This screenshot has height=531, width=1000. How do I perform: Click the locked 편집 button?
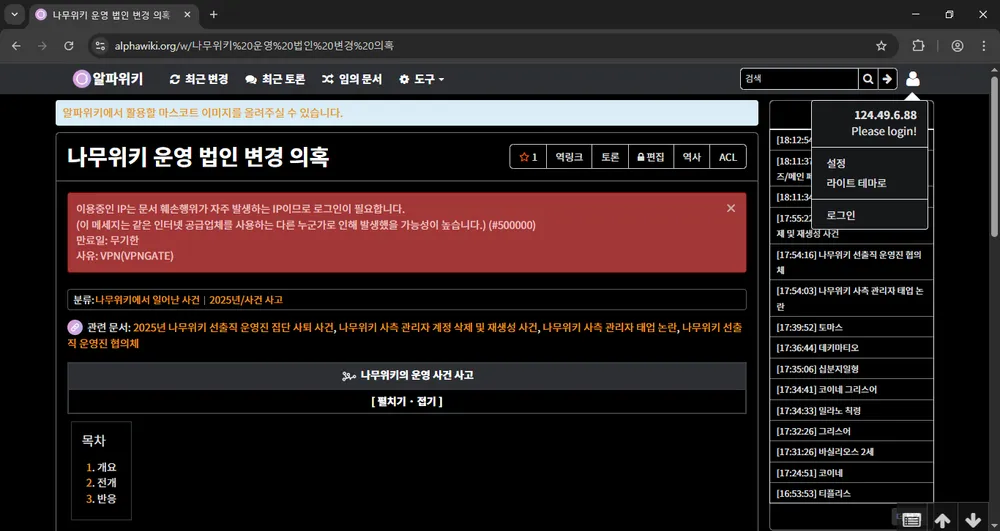coord(651,157)
